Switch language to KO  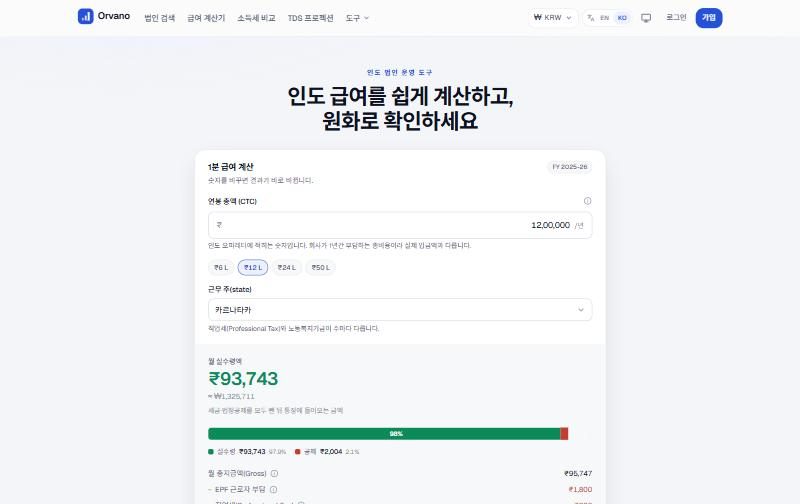622,18
